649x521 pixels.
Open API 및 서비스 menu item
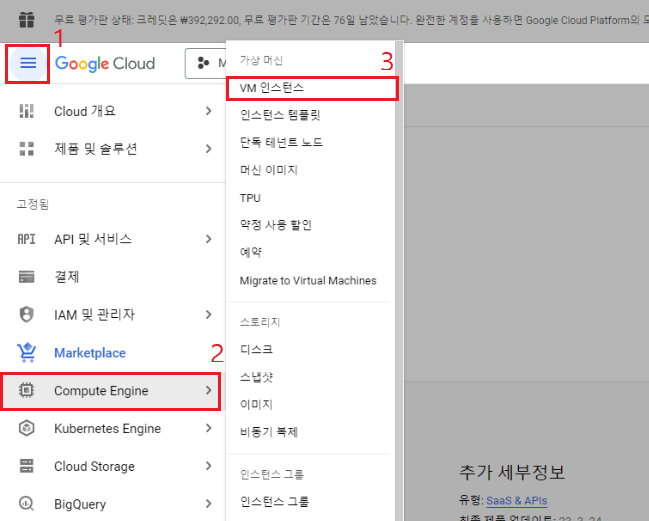pyautogui.click(x=112, y=239)
